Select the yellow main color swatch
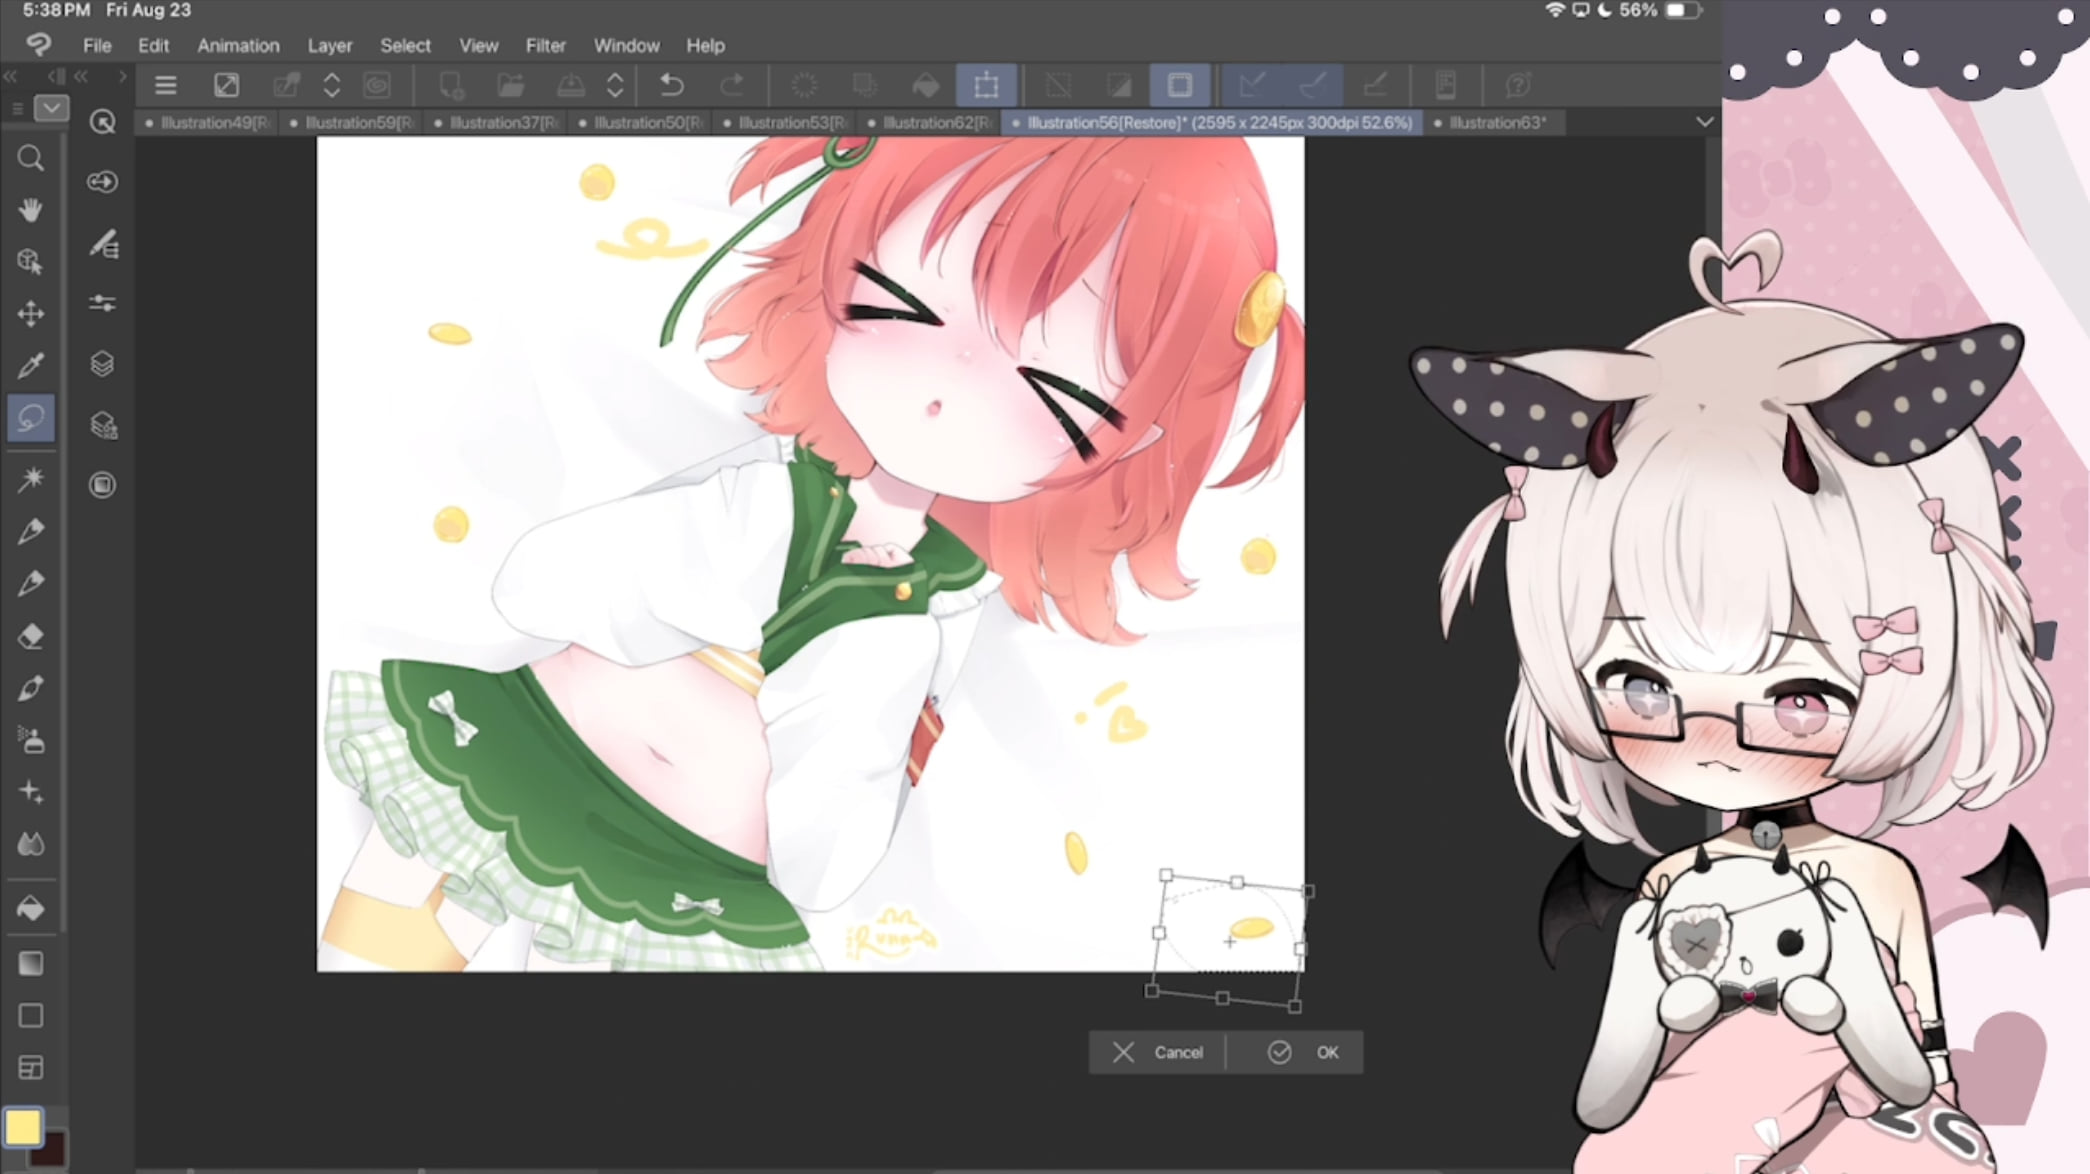 click(x=23, y=1127)
